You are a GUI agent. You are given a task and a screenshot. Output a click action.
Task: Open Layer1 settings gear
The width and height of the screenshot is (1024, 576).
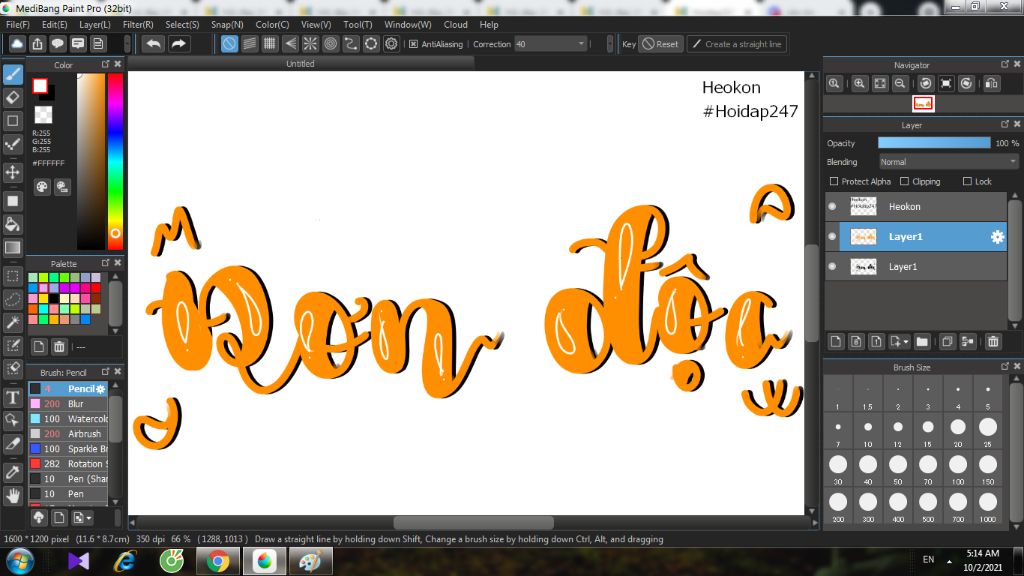tap(997, 237)
